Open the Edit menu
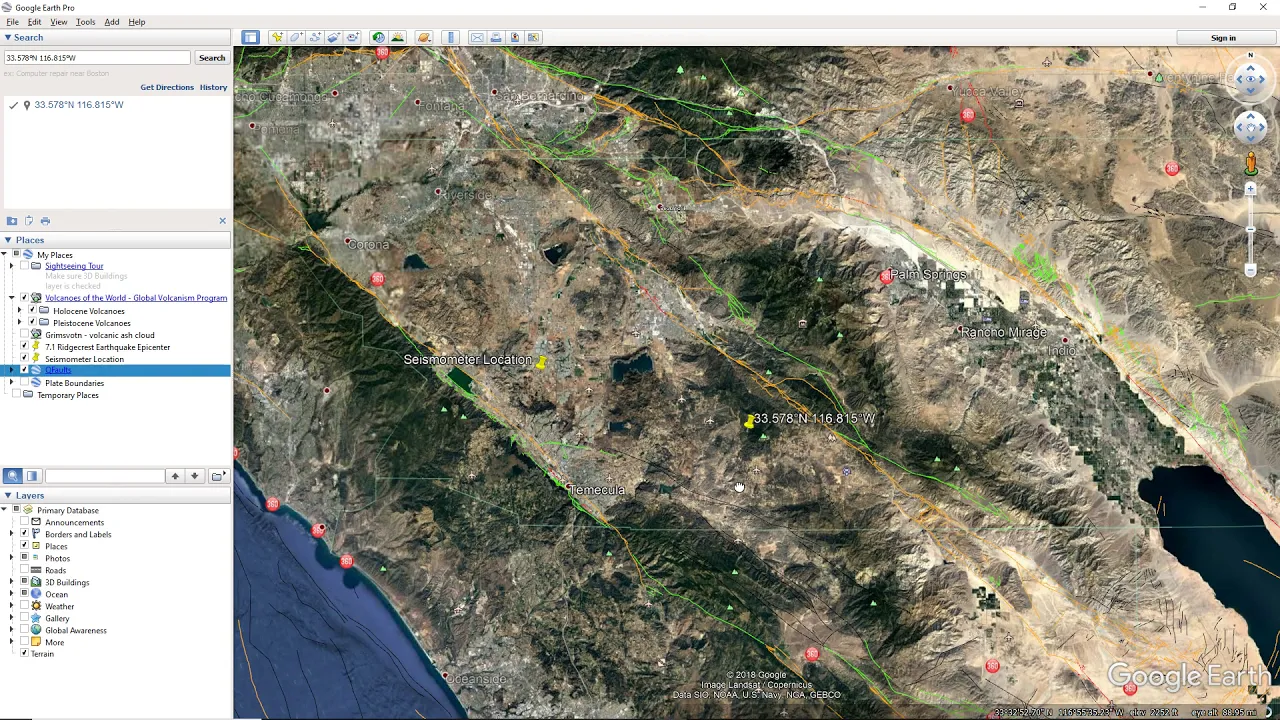The width and height of the screenshot is (1280, 720). pyautogui.click(x=35, y=22)
